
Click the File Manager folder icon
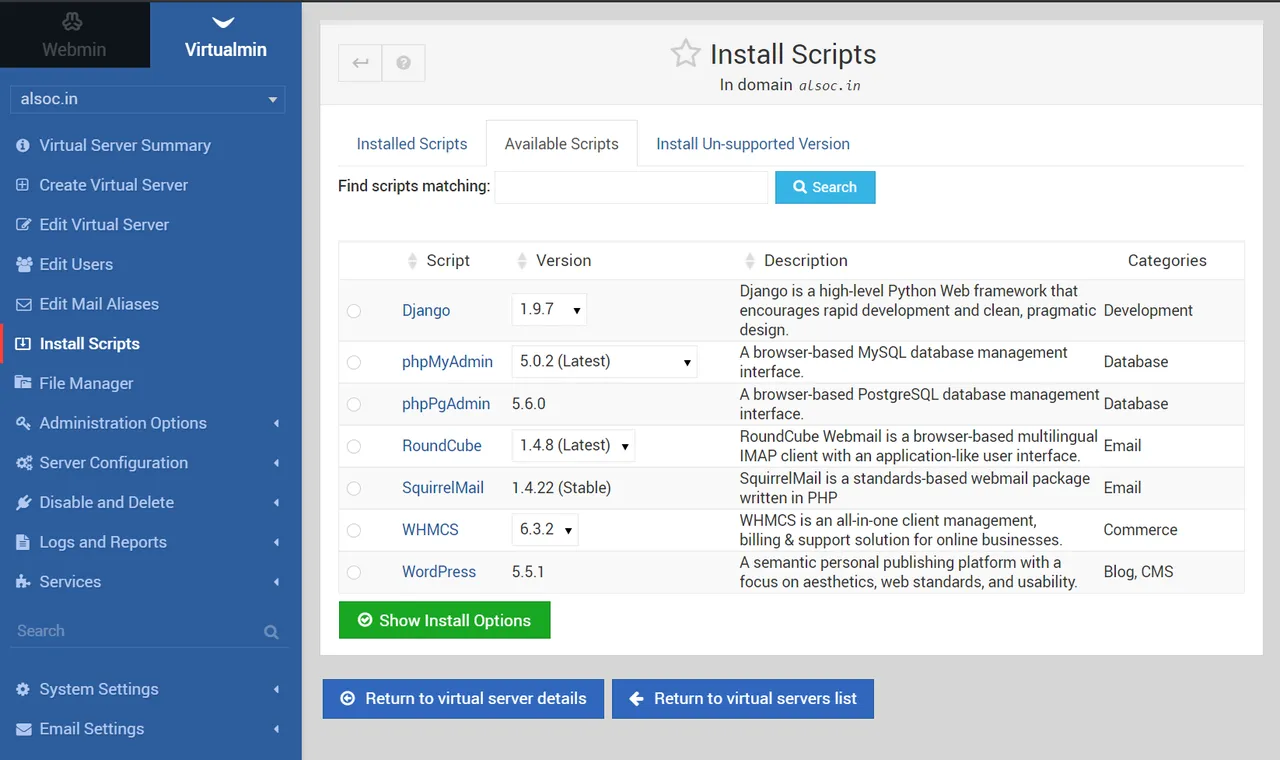23,383
